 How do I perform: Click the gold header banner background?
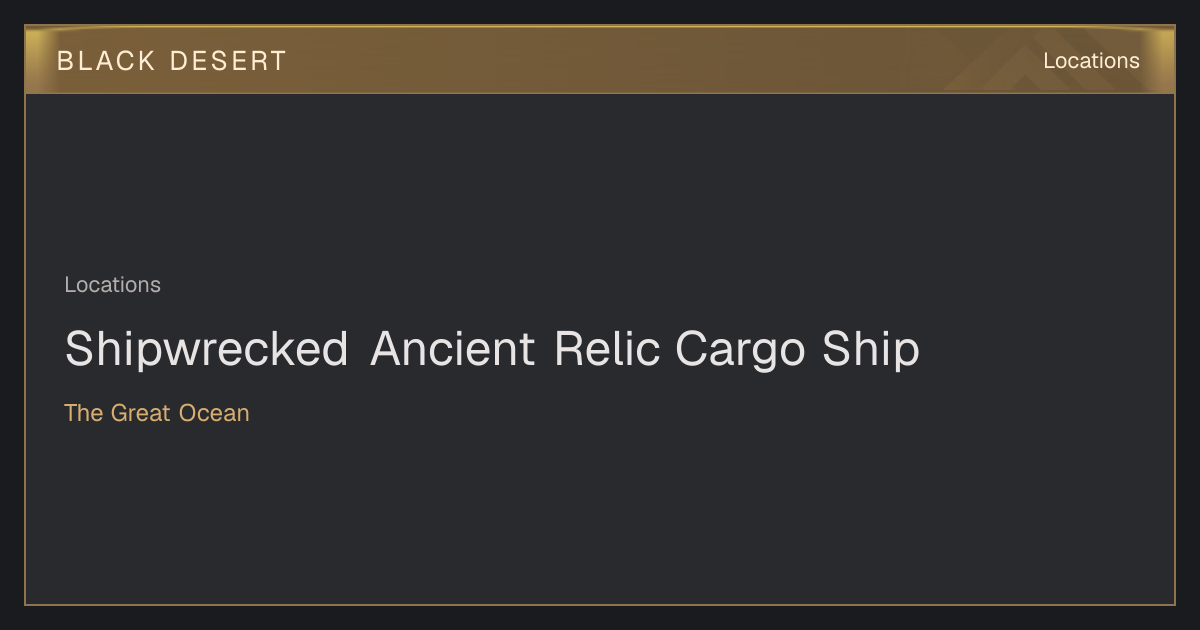600,60
